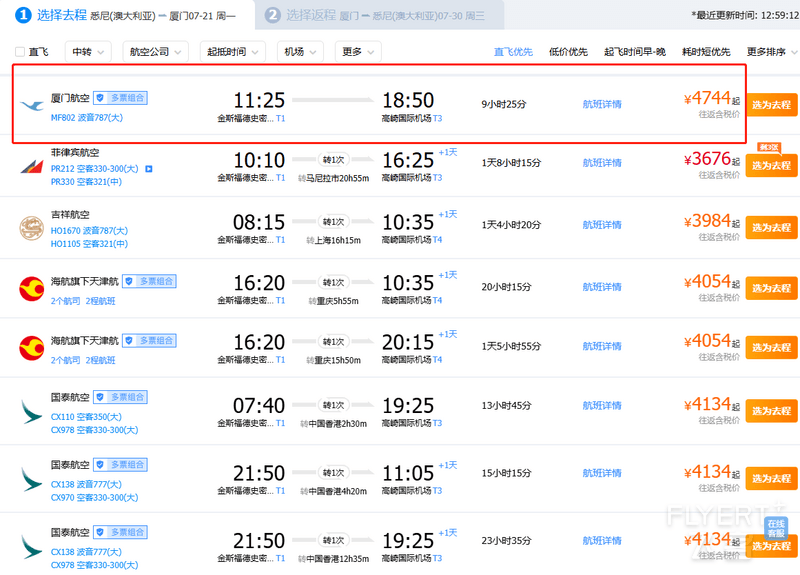The image size is (800, 575).
Task: Click Tianjin Airlines logo on 10:35 arrival row
Action: point(32,289)
